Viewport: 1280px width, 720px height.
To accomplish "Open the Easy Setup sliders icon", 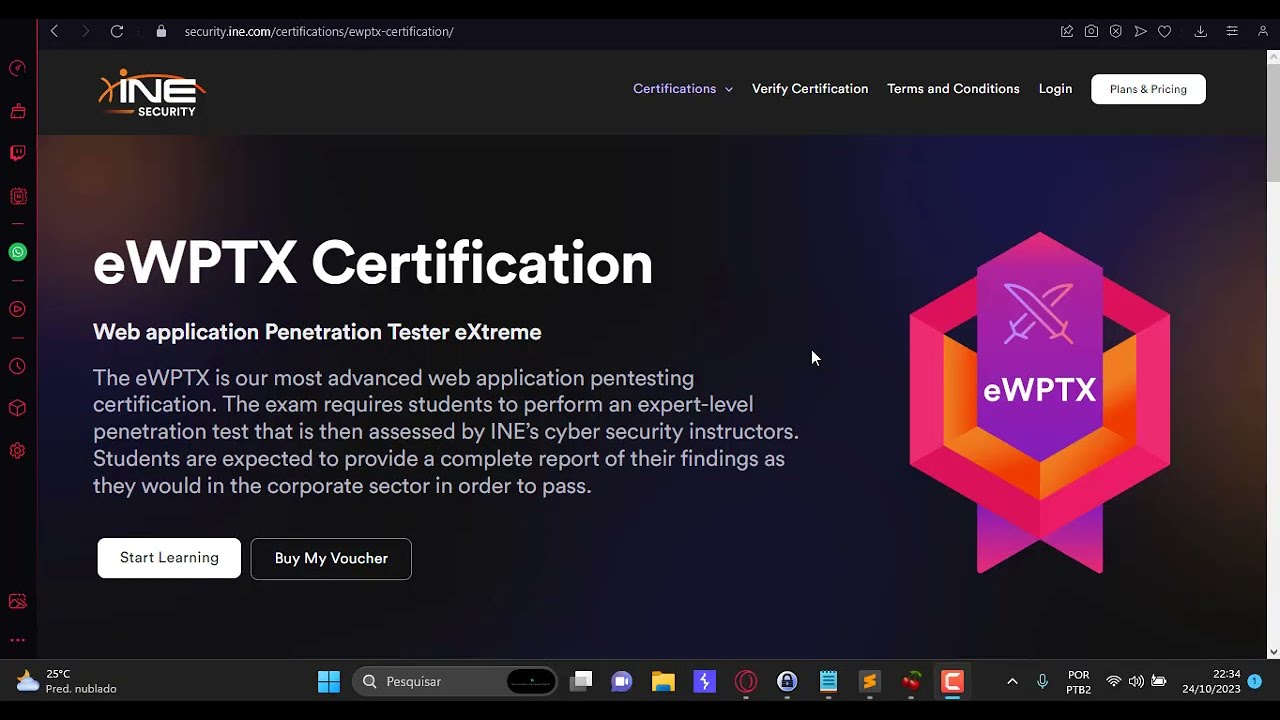I will [x=1232, y=31].
